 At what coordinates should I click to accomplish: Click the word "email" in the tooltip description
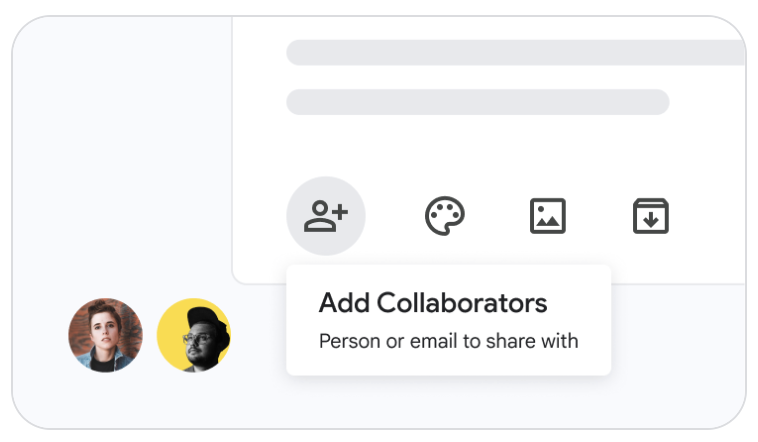click(427, 341)
